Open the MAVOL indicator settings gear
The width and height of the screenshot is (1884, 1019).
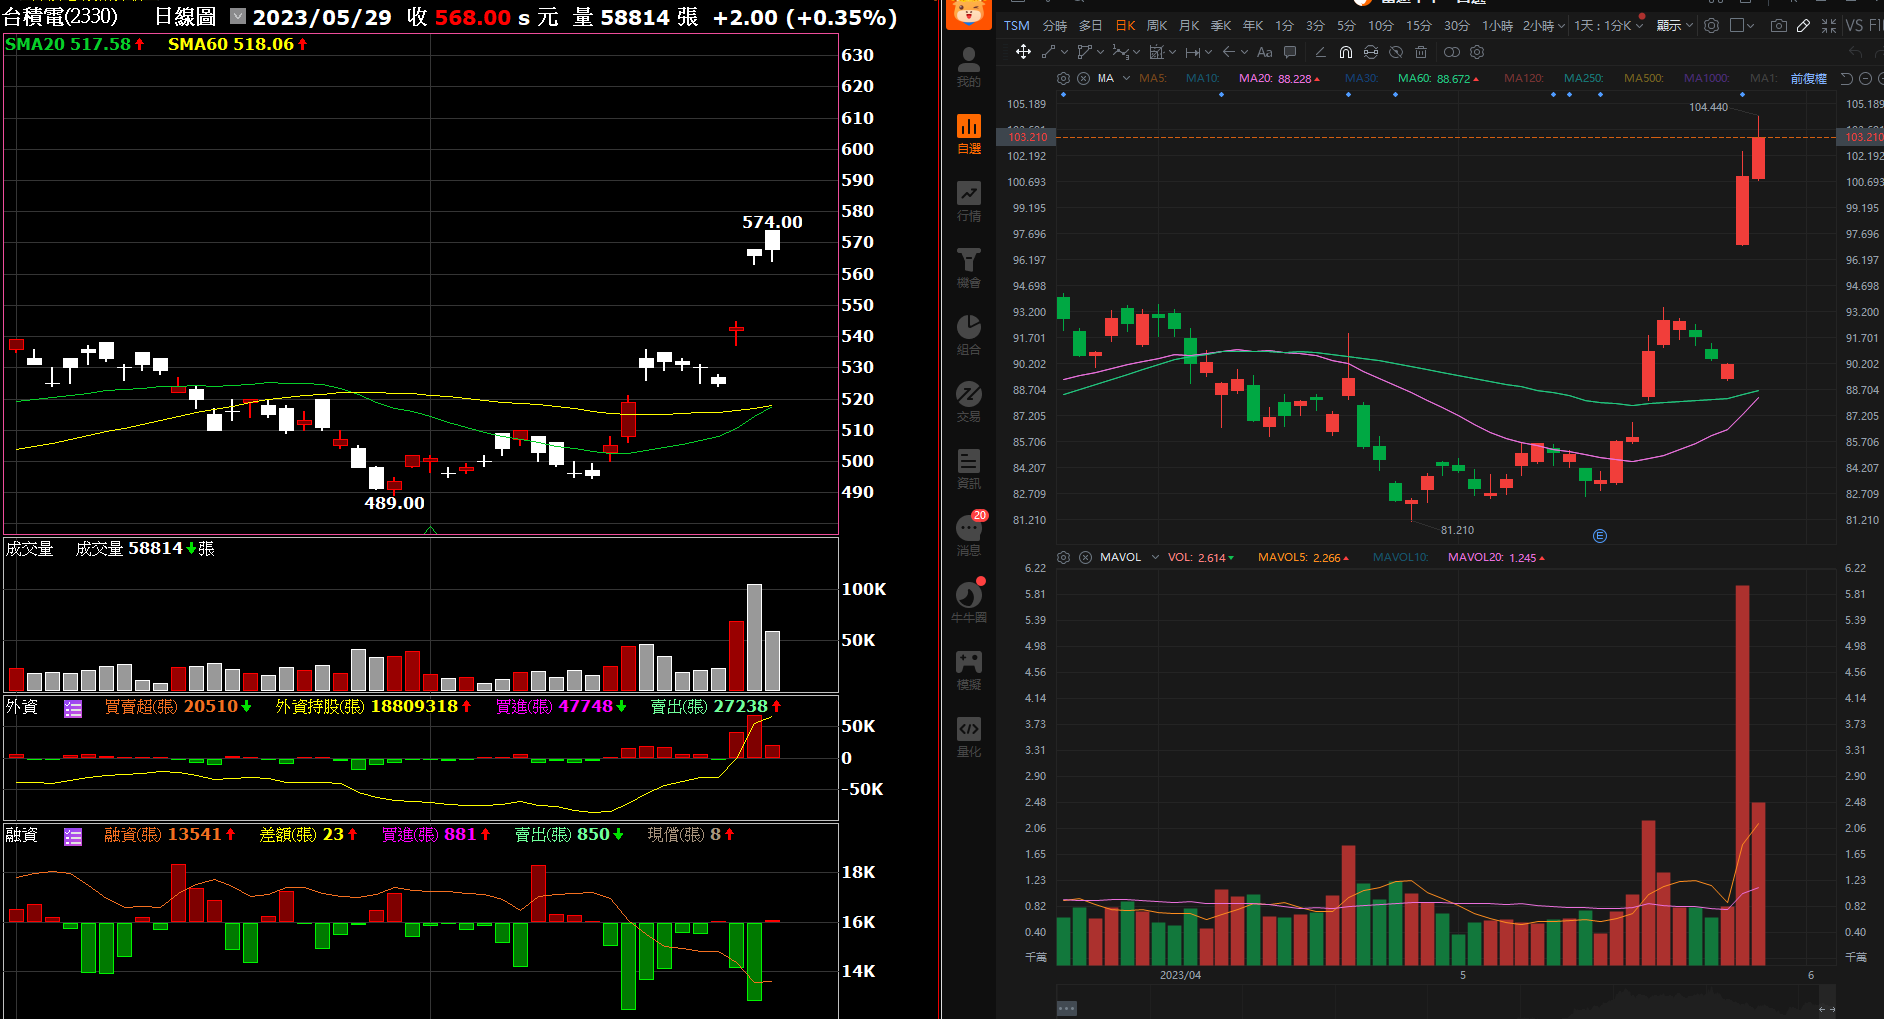pyautogui.click(x=1063, y=557)
